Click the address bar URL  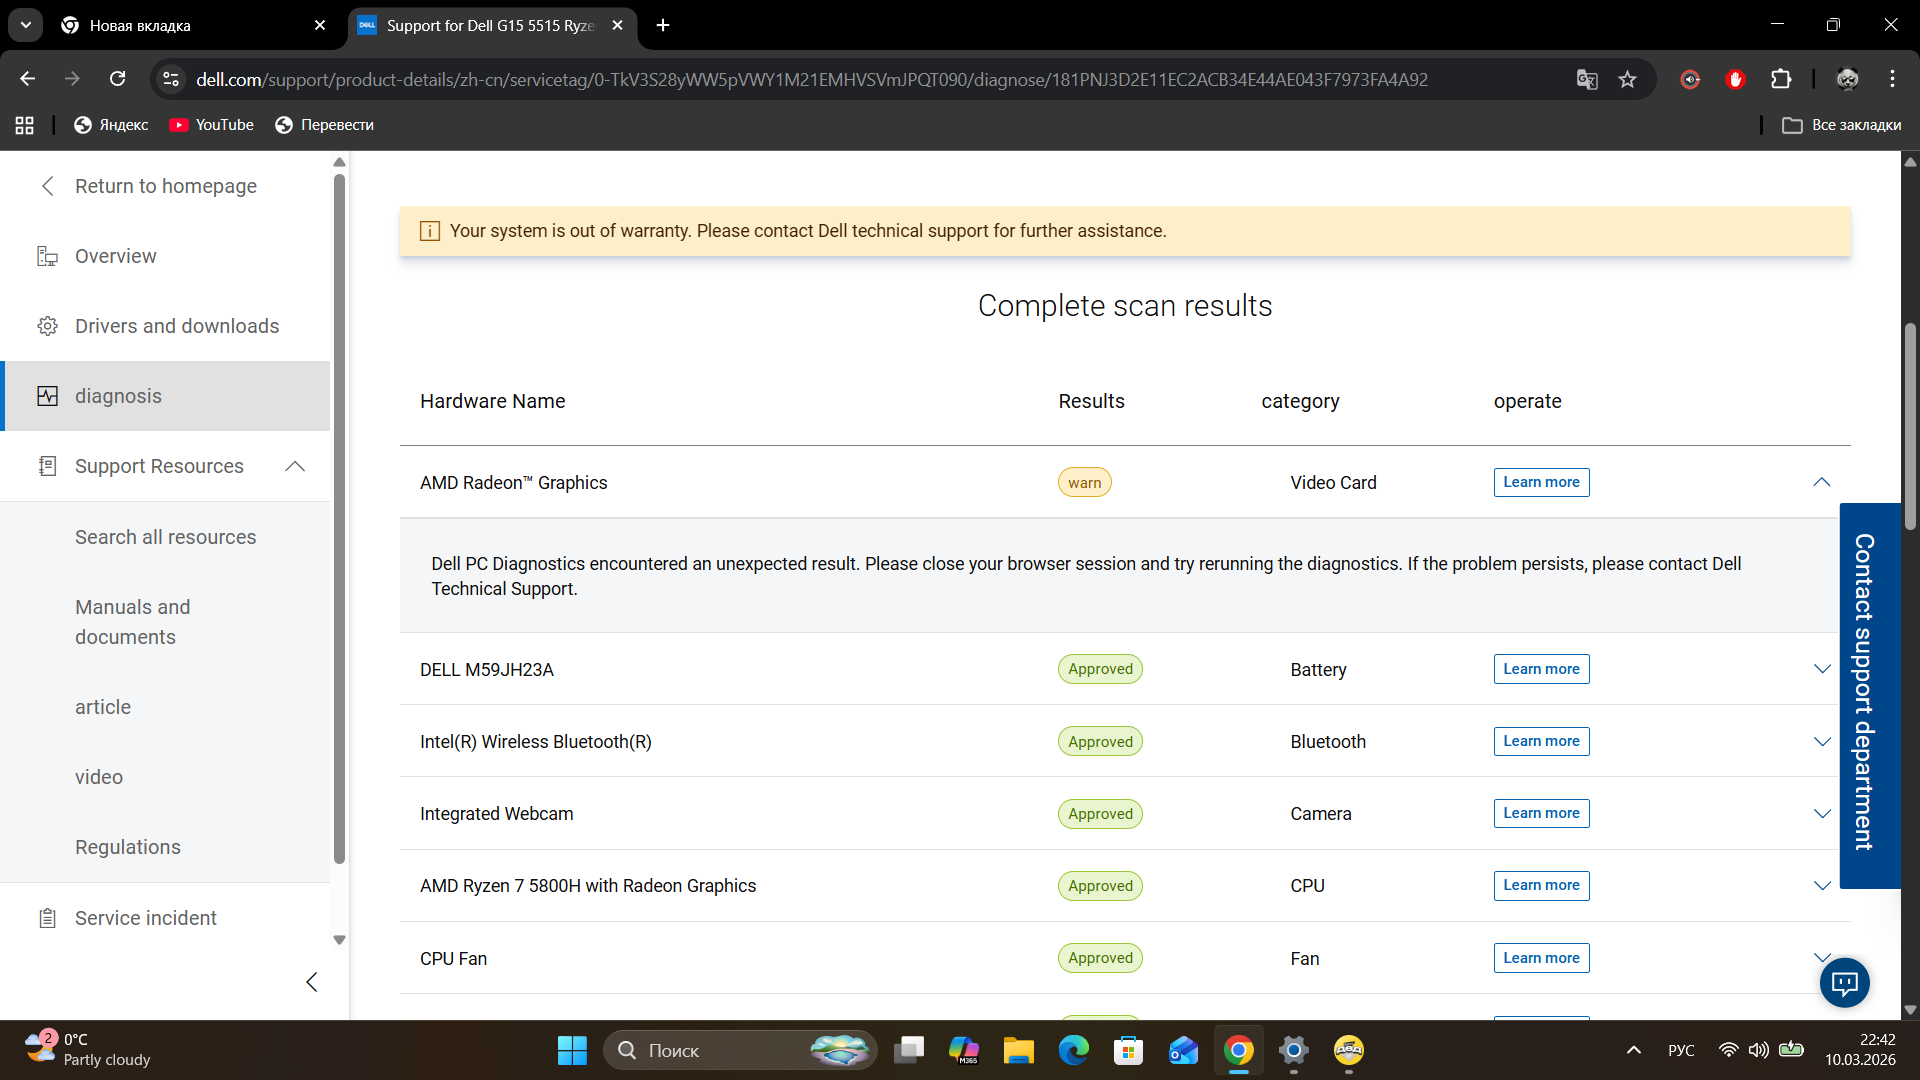(811, 79)
